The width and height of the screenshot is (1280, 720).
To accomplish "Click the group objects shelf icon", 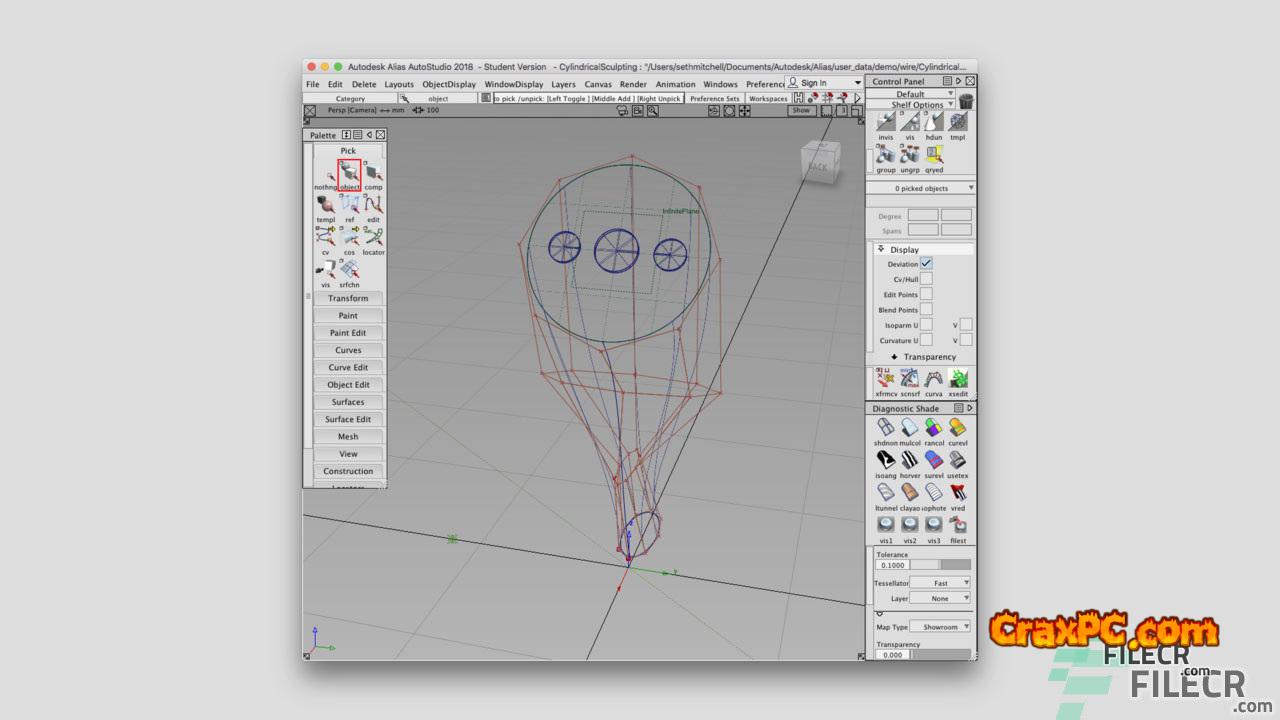I will [x=885, y=155].
